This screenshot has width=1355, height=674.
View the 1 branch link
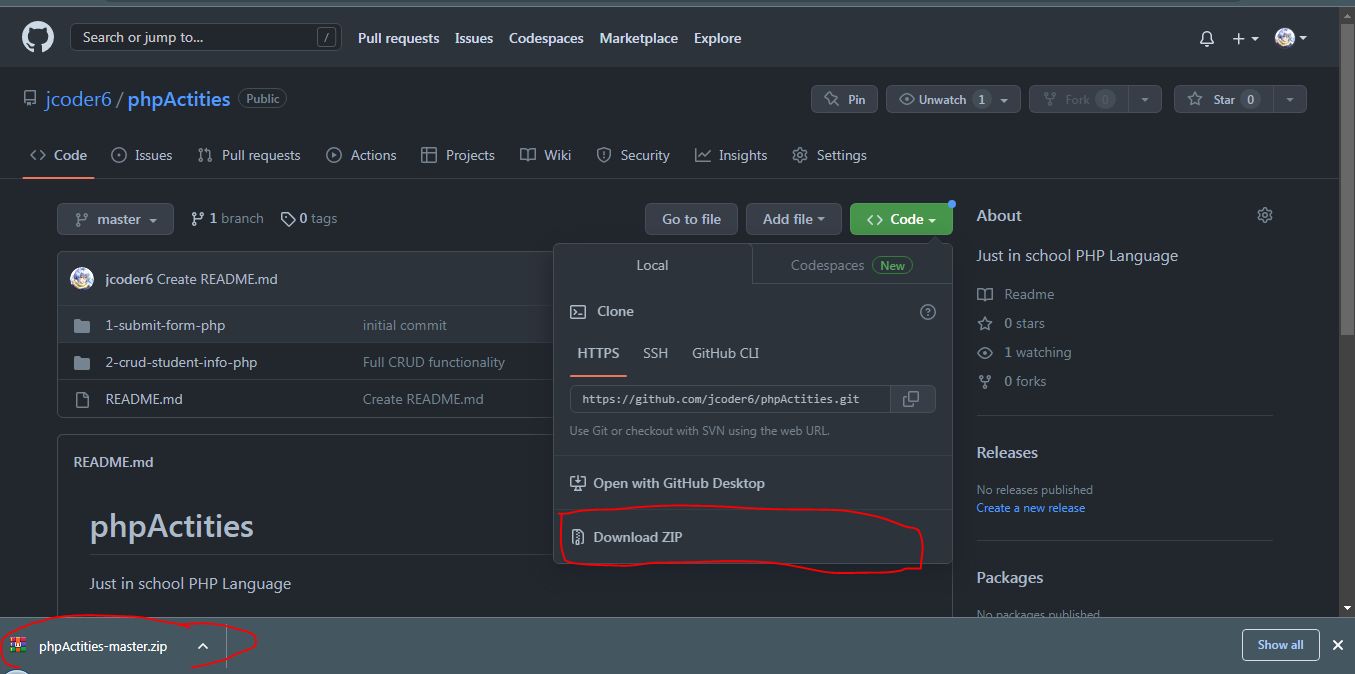pyautogui.click(x=227, y=219)
